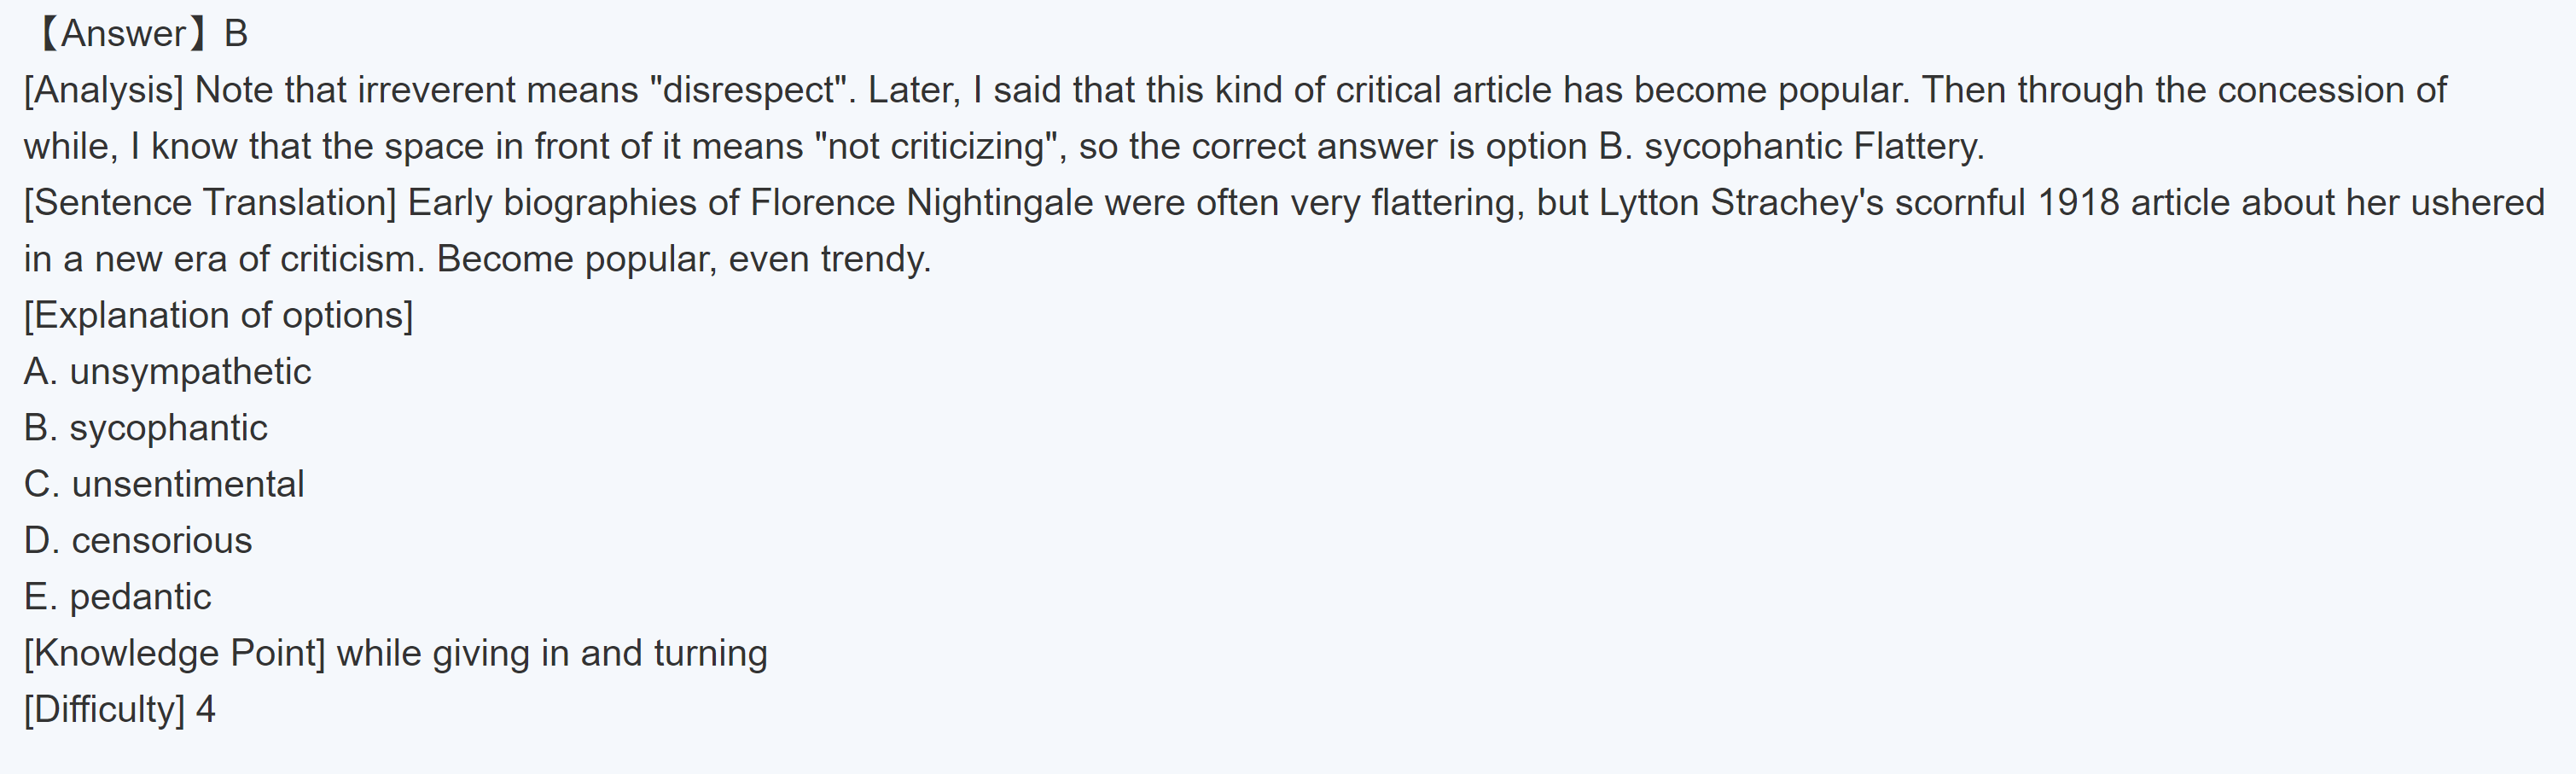The height and width of the screenshot is (774, 2576).
Task: Select option B. sycophantic
Action: click(145, 428)
